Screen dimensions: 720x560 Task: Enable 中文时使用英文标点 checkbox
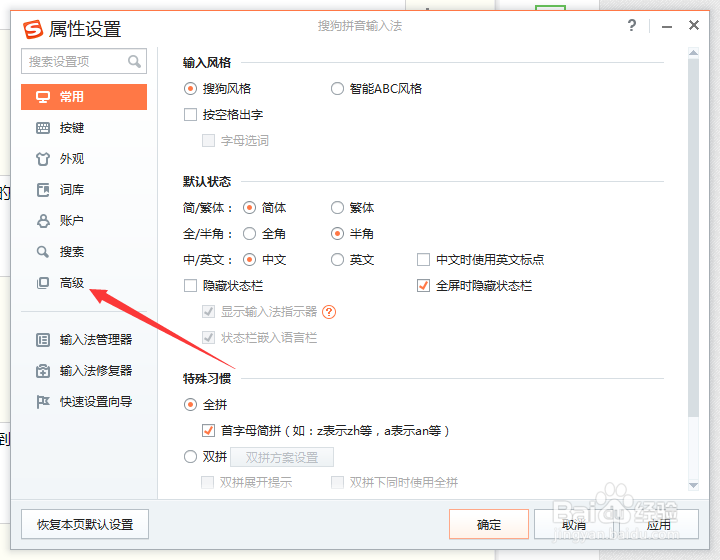[423, 260]
